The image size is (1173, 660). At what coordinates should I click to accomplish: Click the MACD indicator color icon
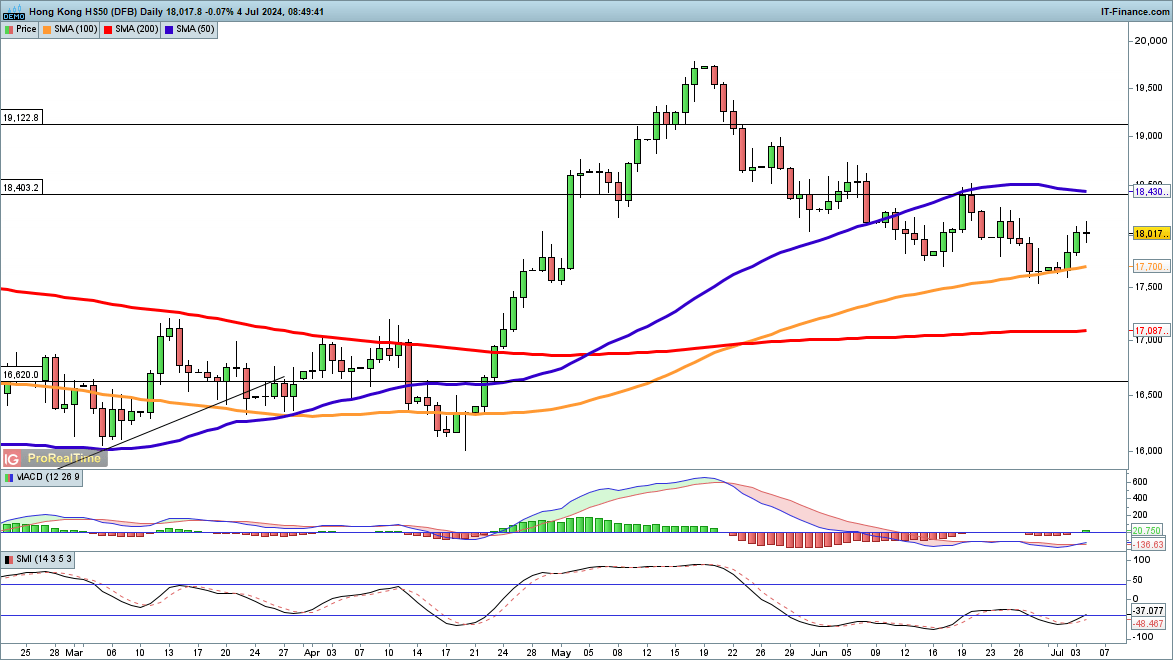pyautogui.click(x=9, y=478)
